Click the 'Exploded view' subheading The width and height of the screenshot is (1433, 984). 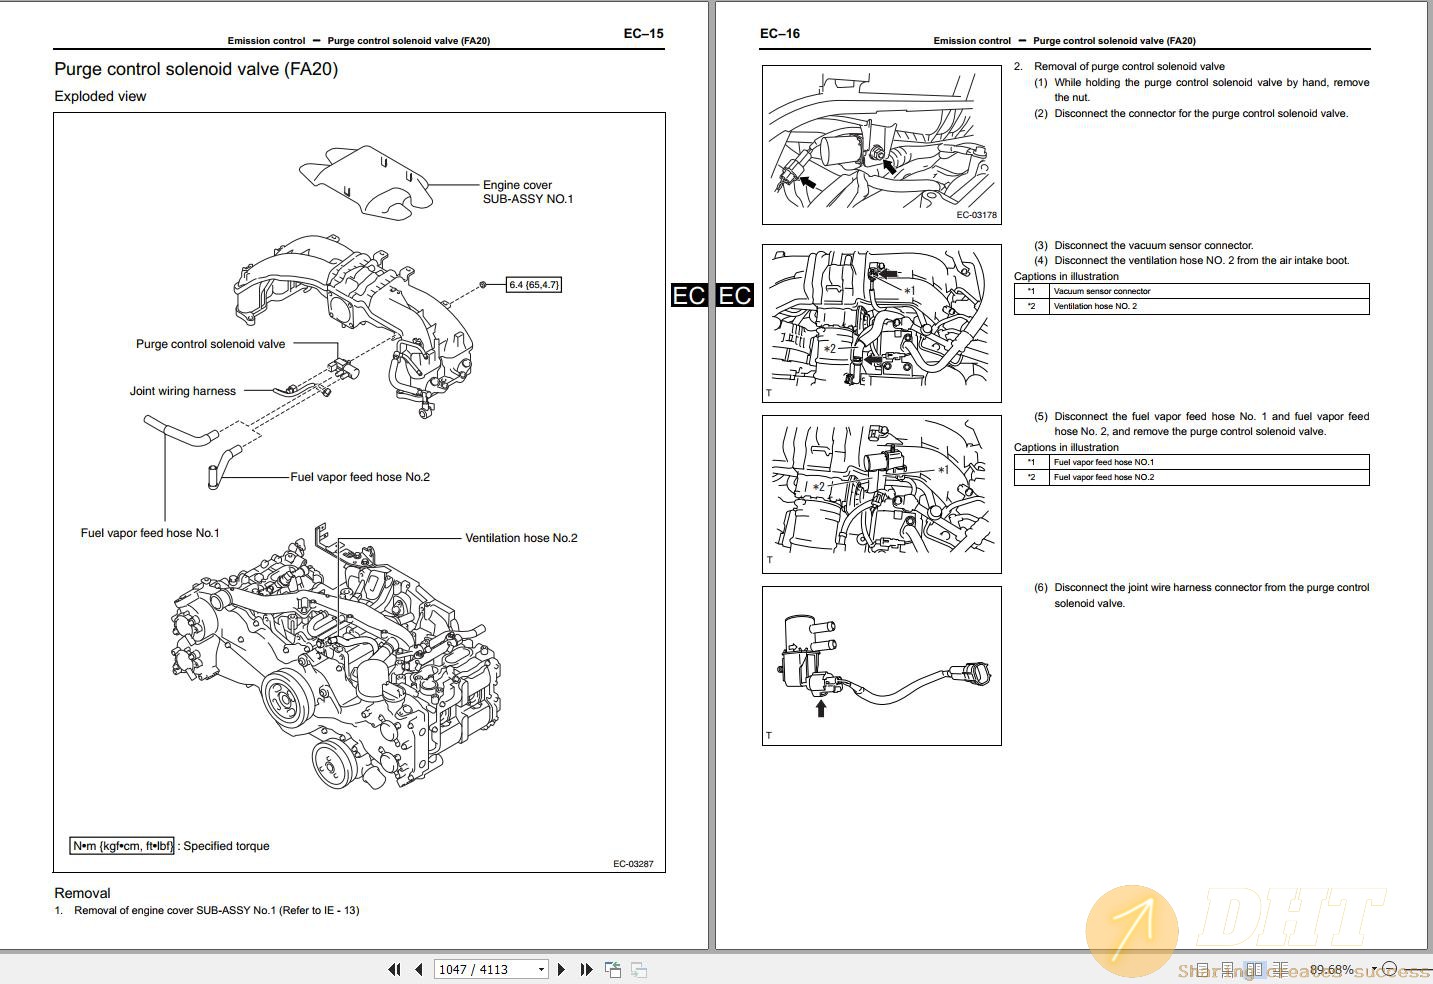coord(100,96)
